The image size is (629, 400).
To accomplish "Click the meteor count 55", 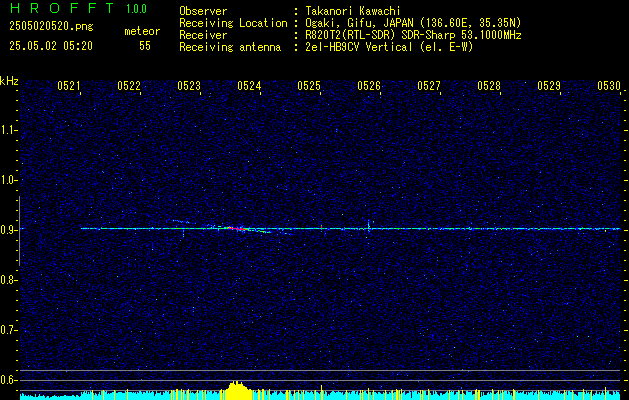I will coord(145,46).
